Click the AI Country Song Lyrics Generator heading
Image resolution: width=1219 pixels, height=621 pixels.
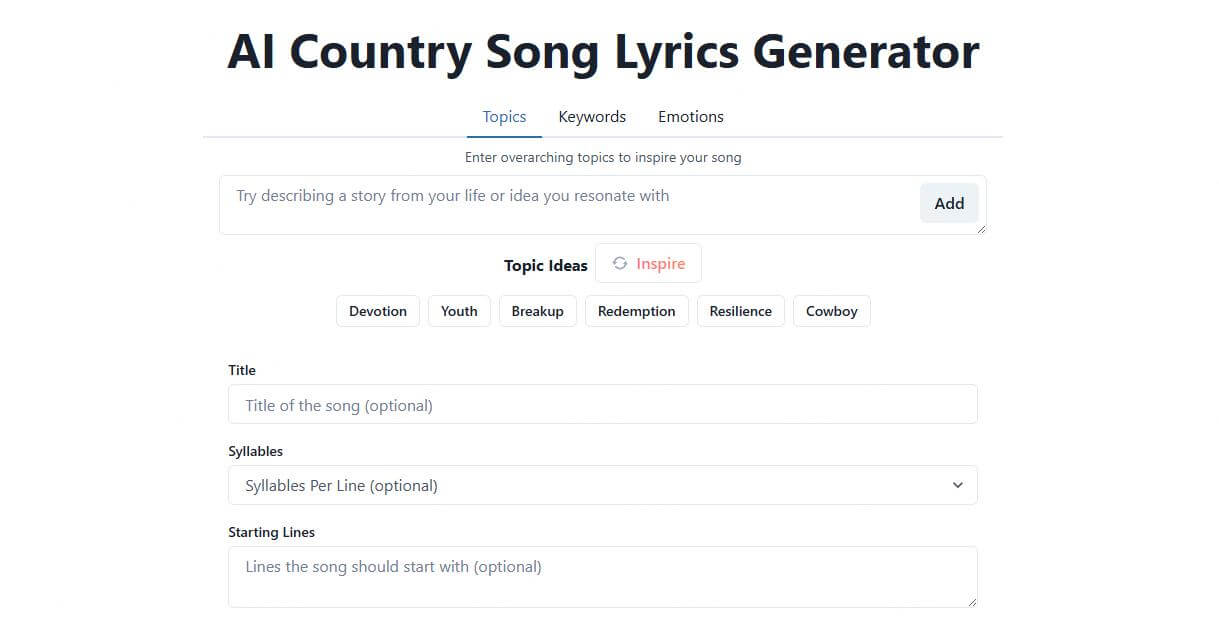[603, 51]
